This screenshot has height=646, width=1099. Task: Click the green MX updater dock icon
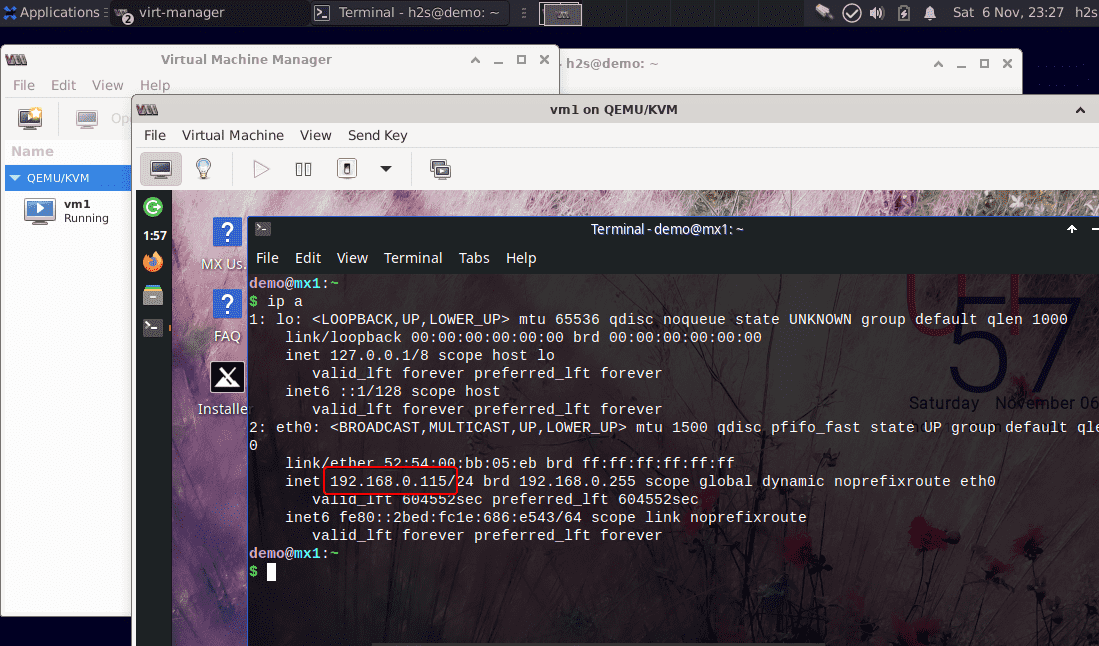153,207
